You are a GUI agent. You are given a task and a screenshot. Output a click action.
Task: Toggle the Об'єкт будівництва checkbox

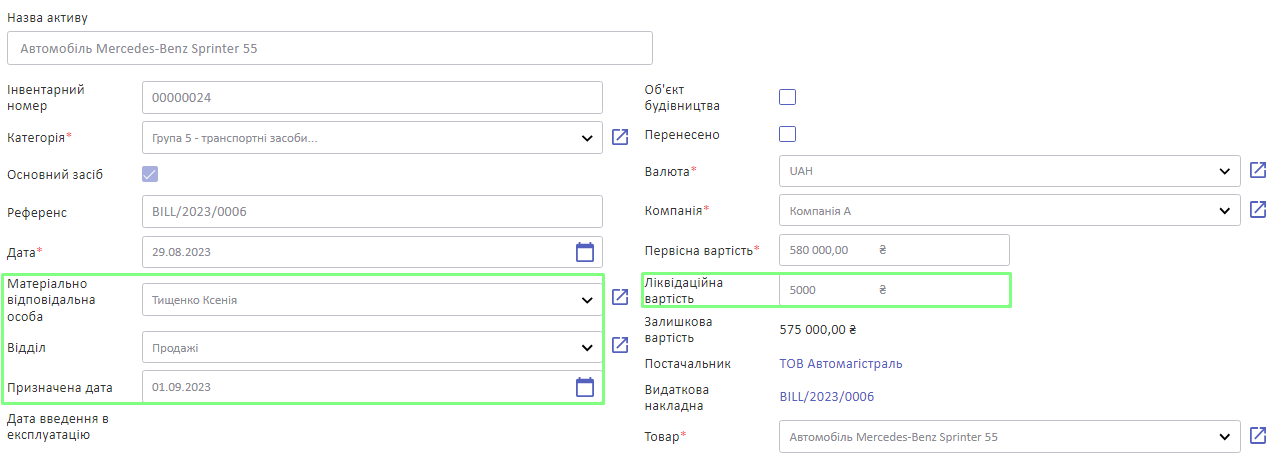click(x=787, y=97)
